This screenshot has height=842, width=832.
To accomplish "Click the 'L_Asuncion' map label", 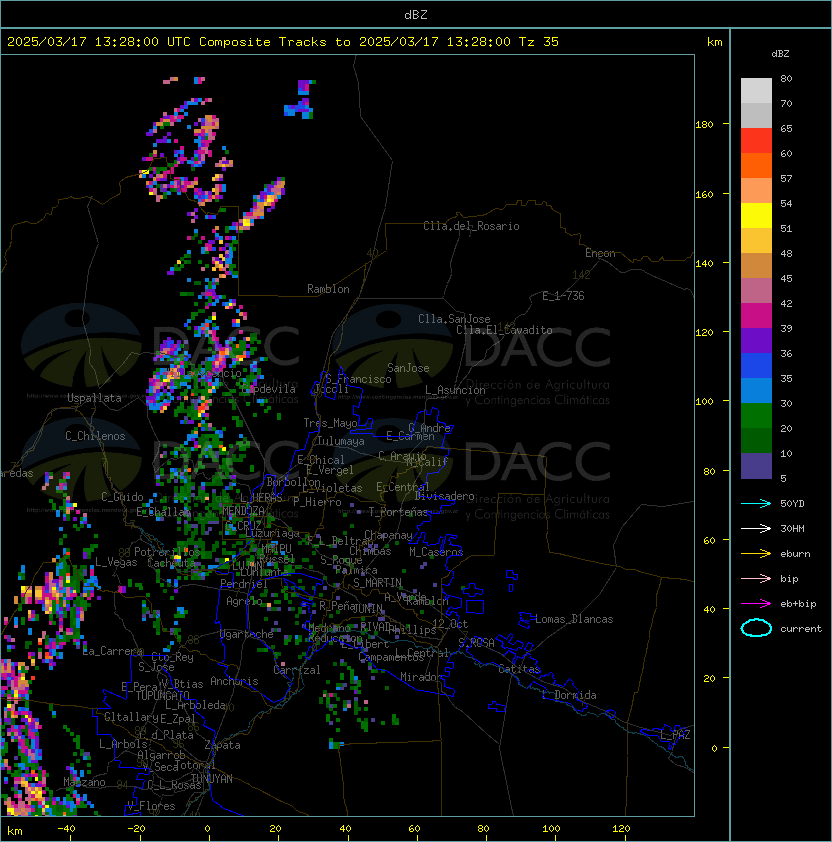I will pos(455,390).
